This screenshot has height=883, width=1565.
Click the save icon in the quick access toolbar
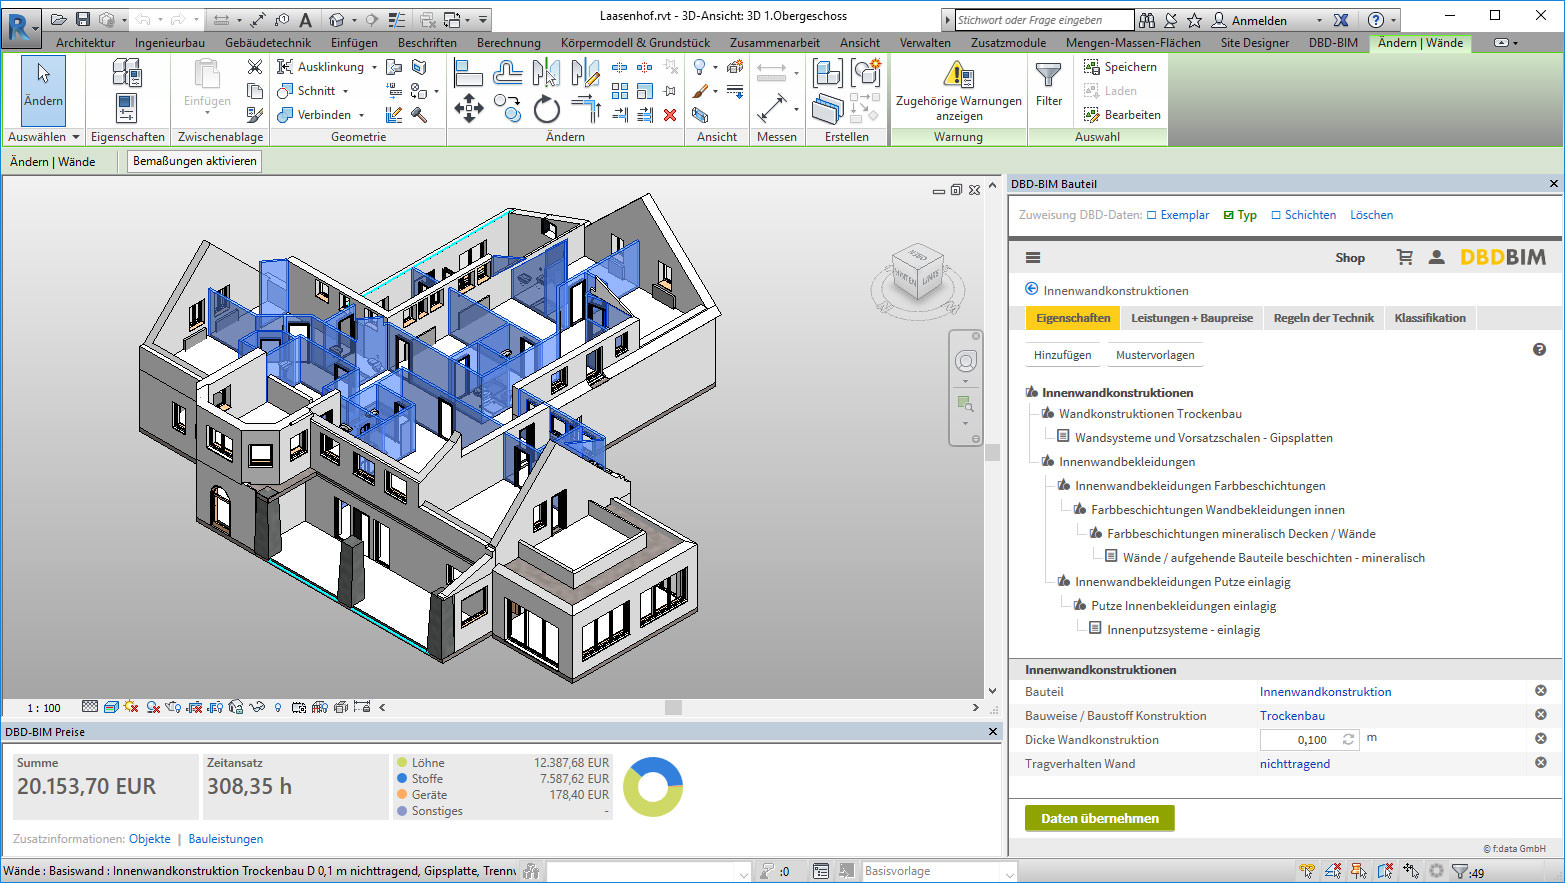tap(82, 19)
